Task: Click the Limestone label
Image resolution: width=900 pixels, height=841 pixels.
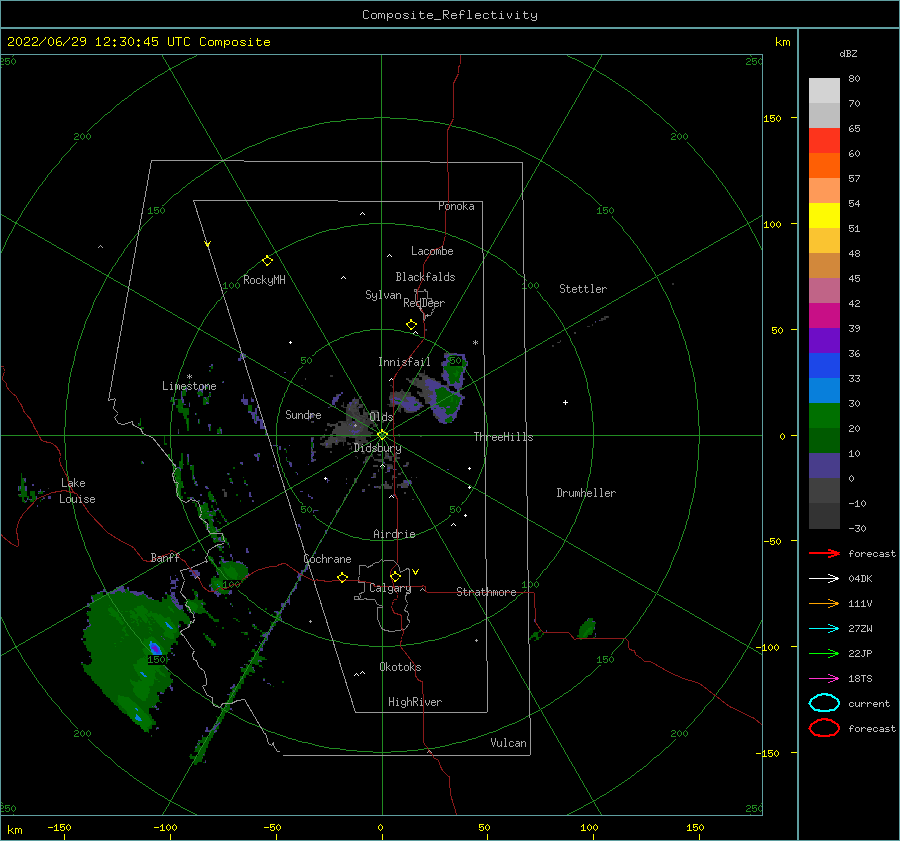Action: tap(189, 386)
